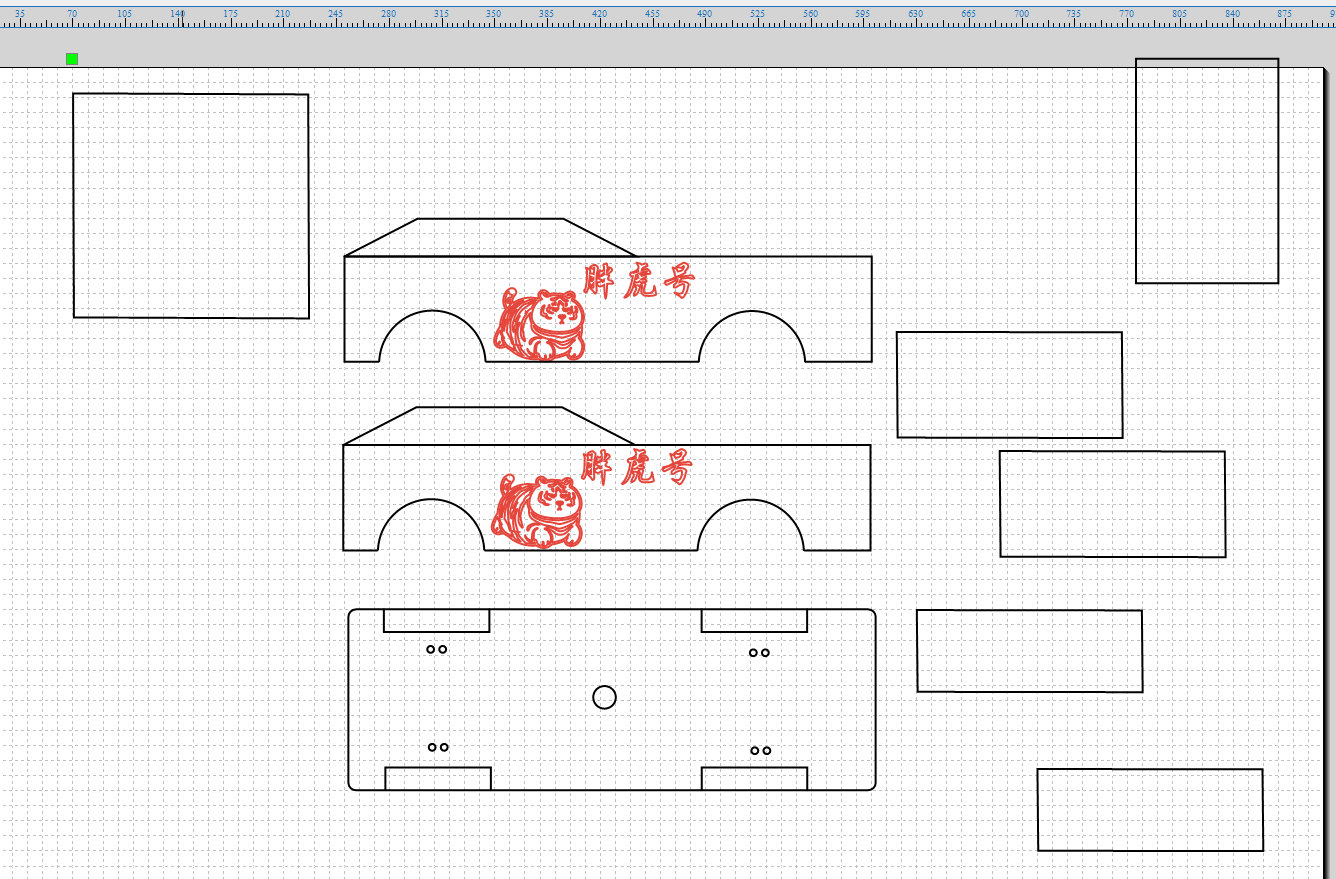Select the upper red 胖虎号 text
1336x879 pixels.
point(638,281)
